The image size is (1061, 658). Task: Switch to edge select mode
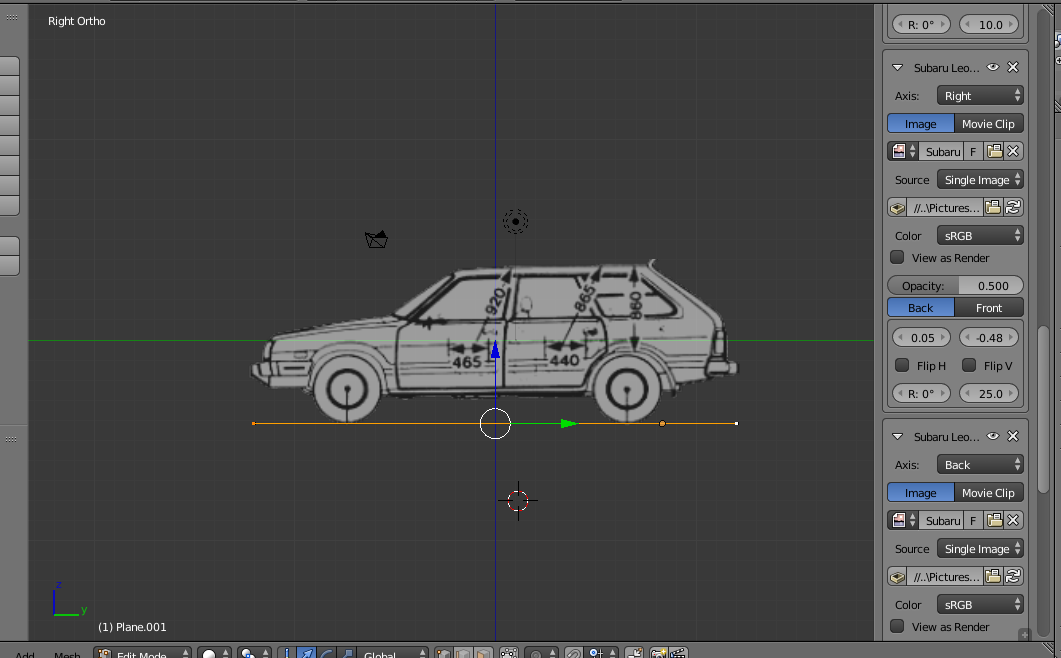[464, 653]
